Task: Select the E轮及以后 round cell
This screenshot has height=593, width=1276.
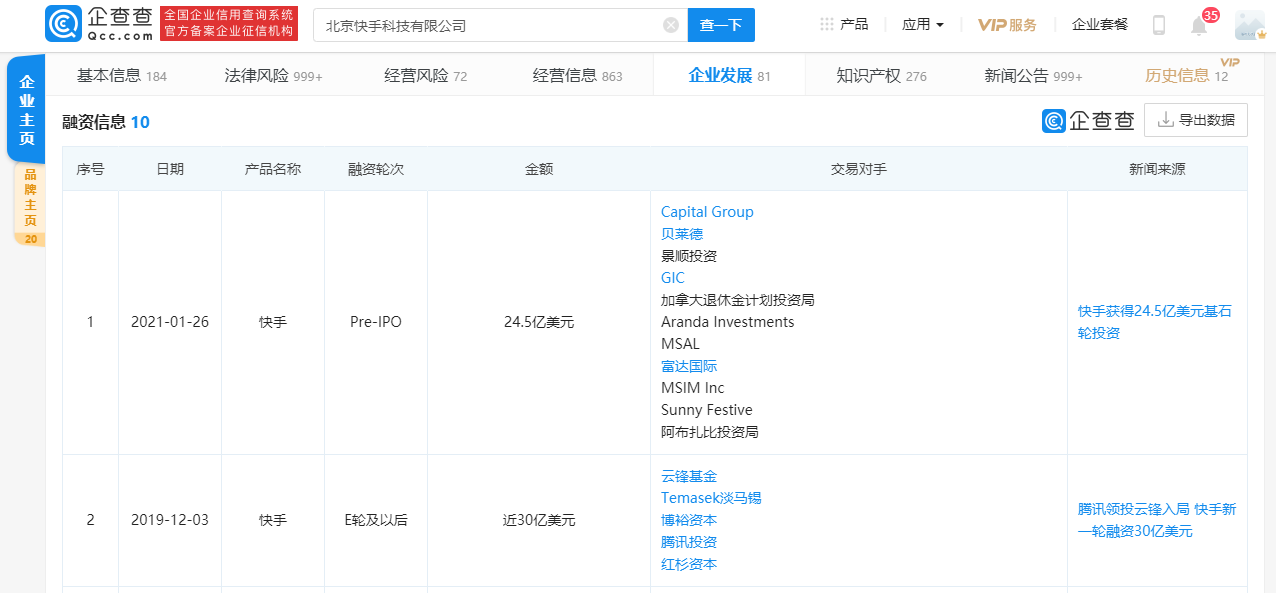Action: [376, 520]
